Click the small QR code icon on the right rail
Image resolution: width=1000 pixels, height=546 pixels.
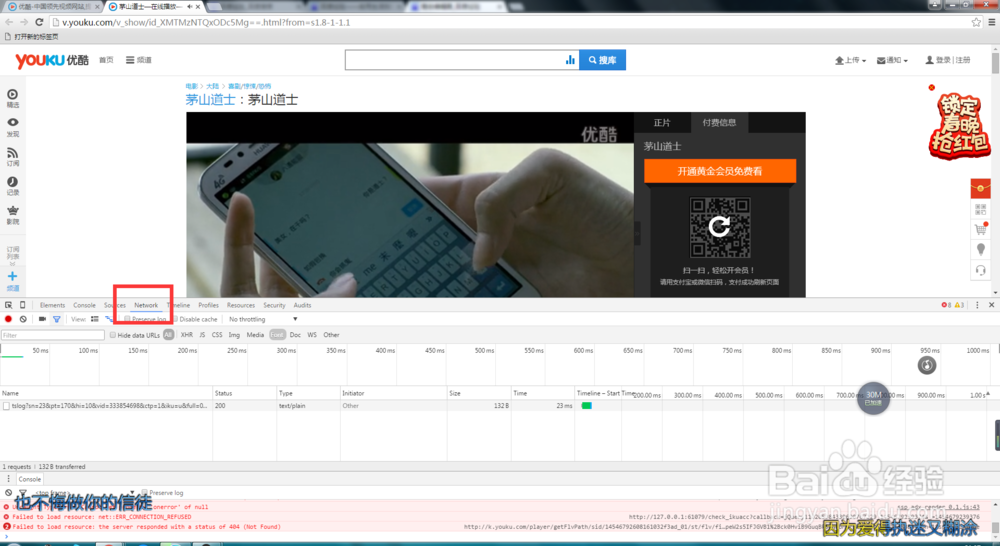click(x=981, y=209)
